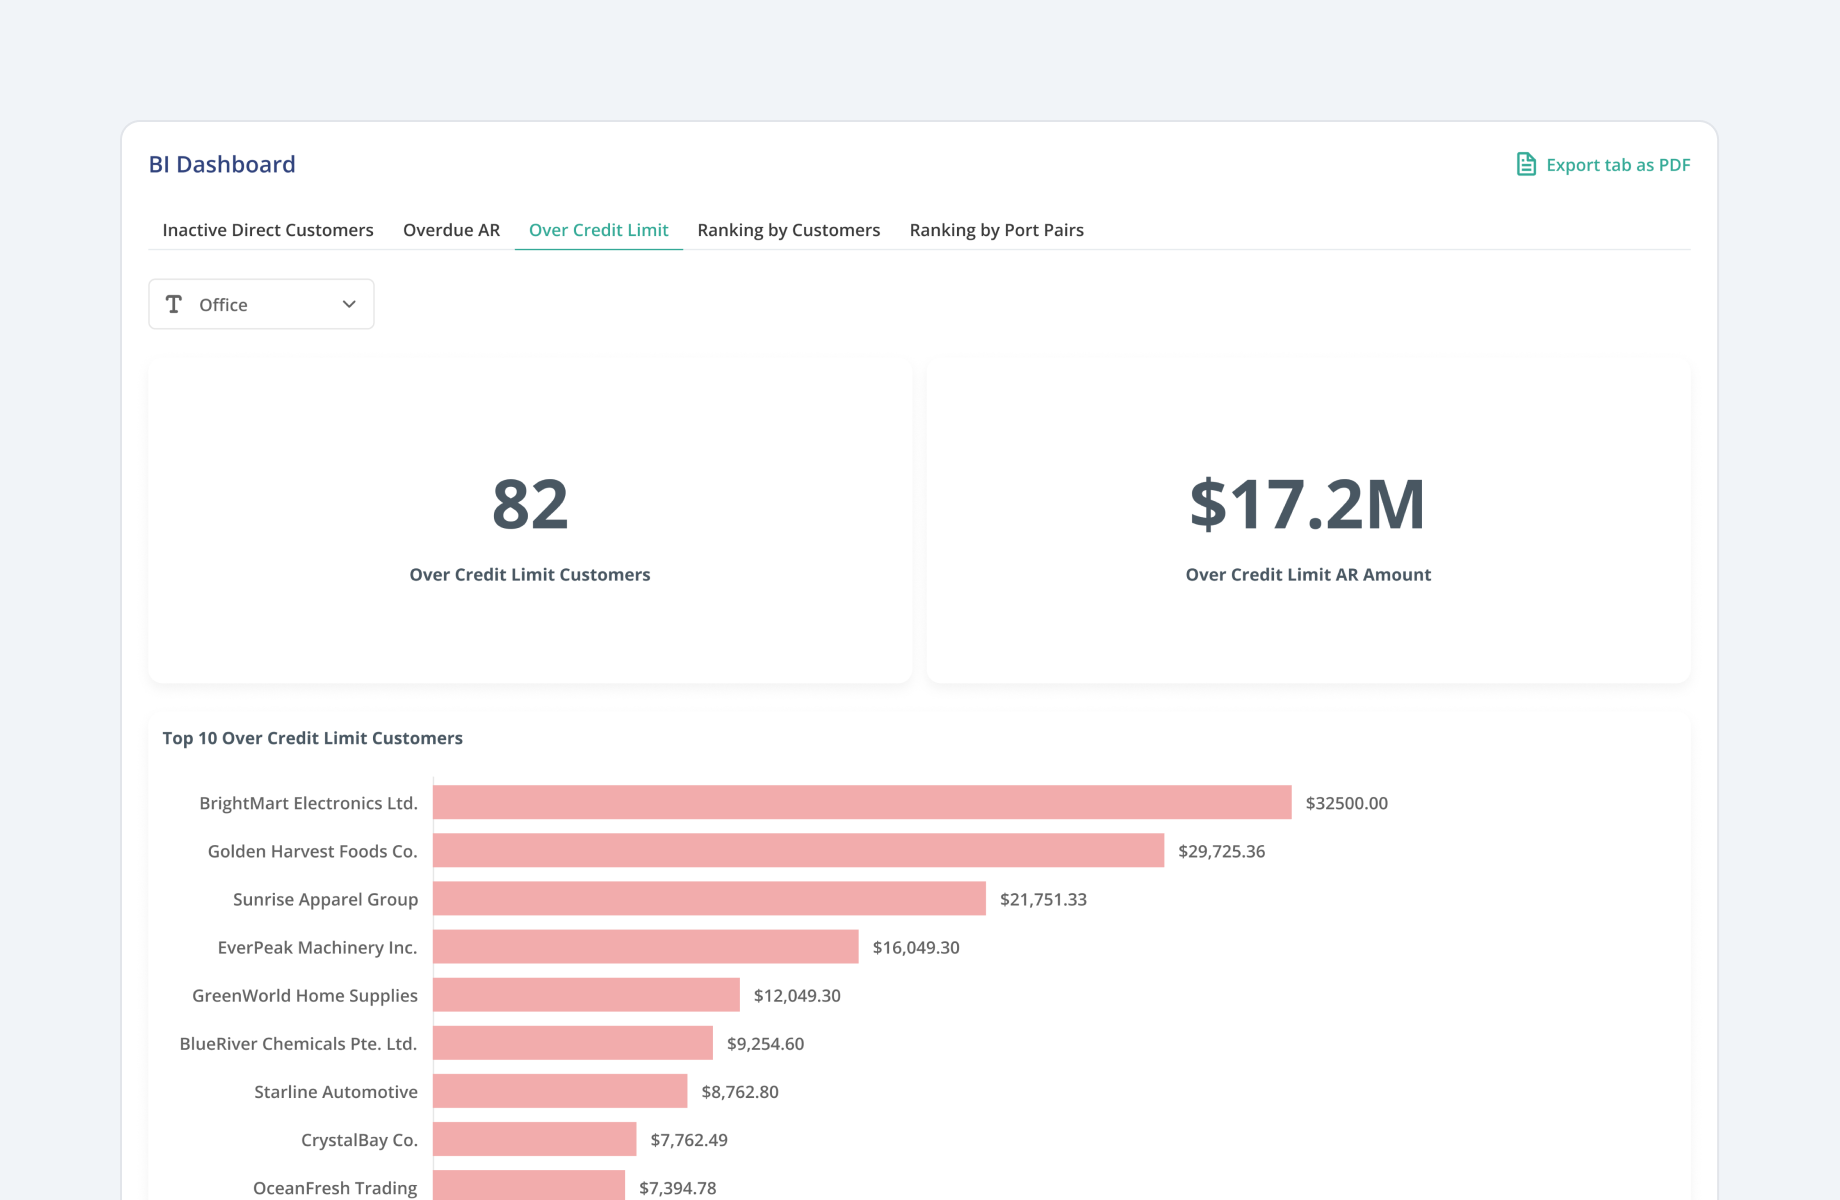
Task: Click the $16,049.30 value for EverPeak Machinery
Action: tap(913, 947)
